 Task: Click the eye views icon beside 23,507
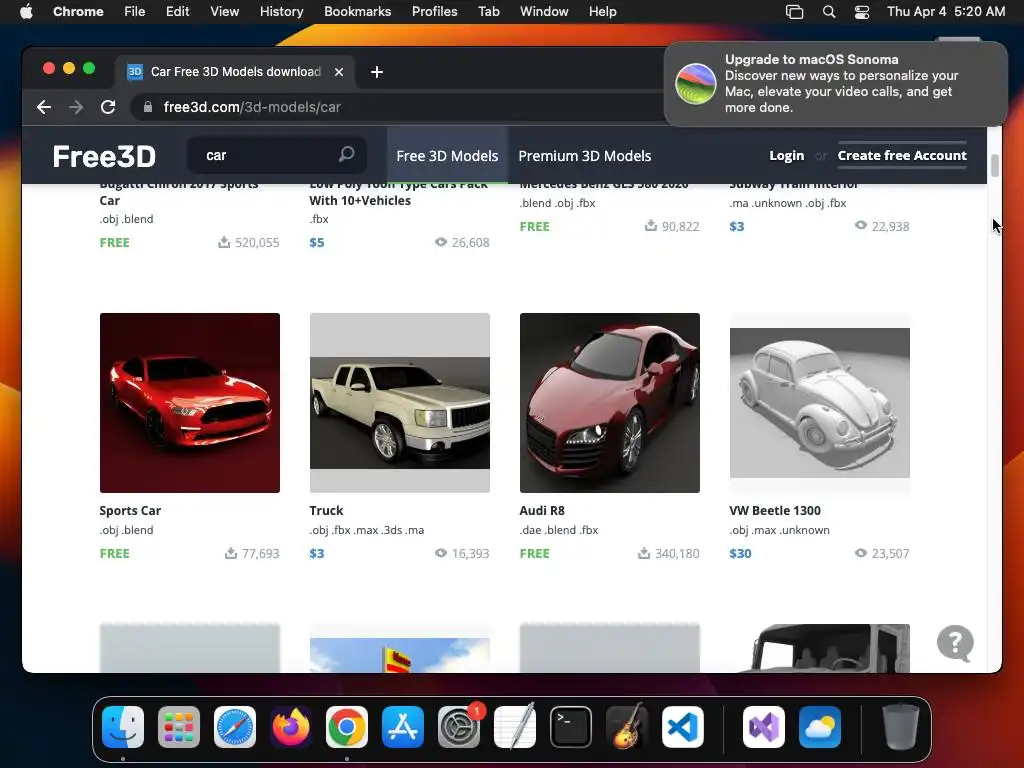[x=861, y=553]
